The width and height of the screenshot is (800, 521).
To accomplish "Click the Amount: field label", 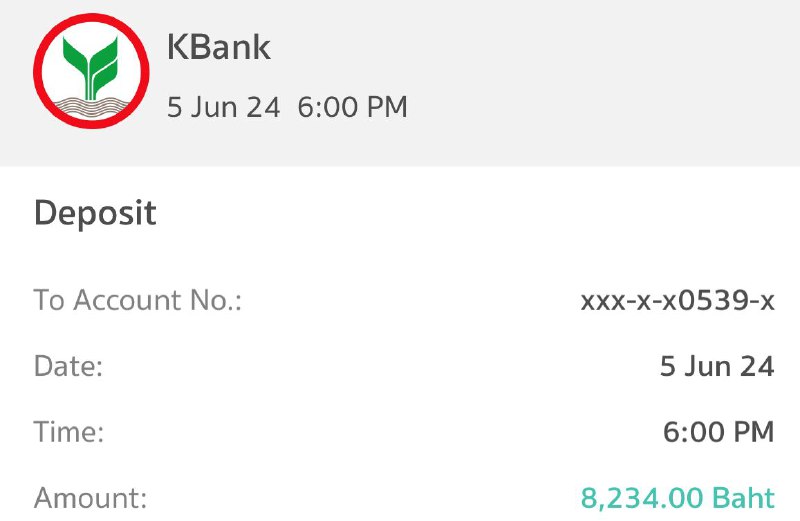I will 90,498.
